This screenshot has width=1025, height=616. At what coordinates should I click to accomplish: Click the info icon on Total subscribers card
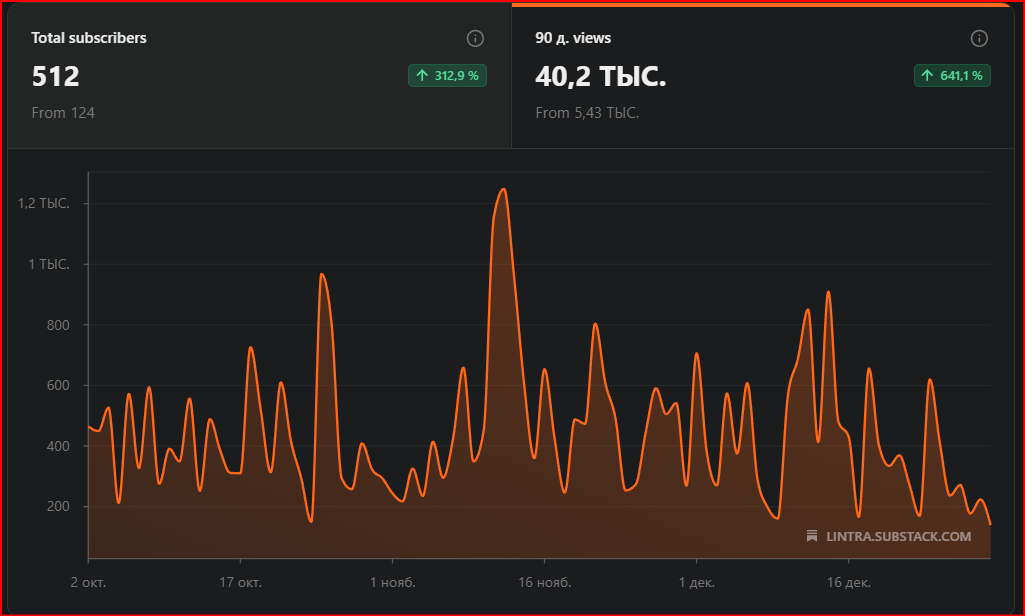[475, 39]
